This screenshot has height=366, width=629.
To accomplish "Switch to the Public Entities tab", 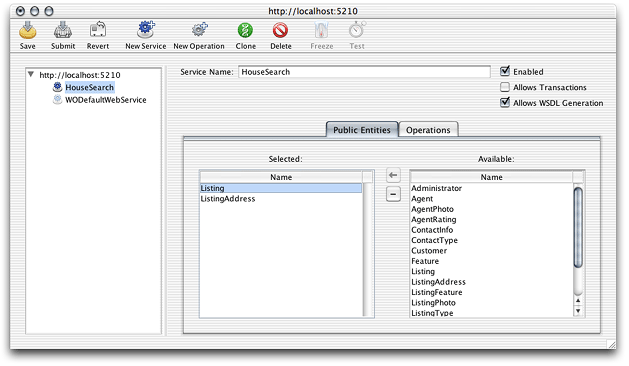I will point(362,130).
